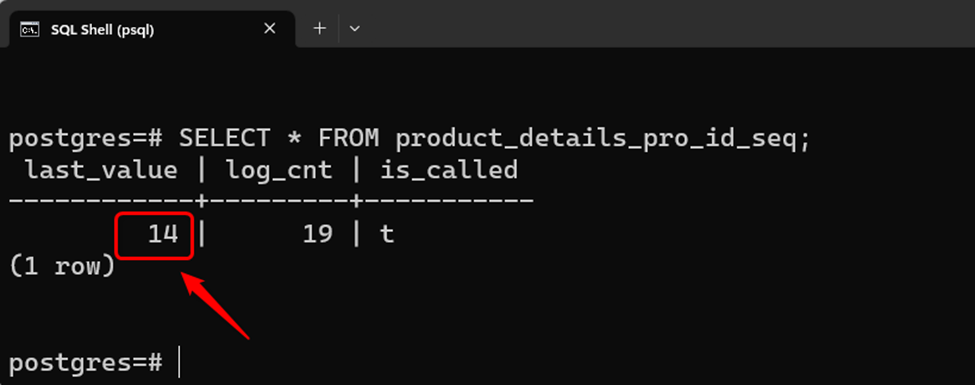Click the terminal icon in the SQL Shell tab
This screenshot has width=975, height=385.
tap(29, 29)
